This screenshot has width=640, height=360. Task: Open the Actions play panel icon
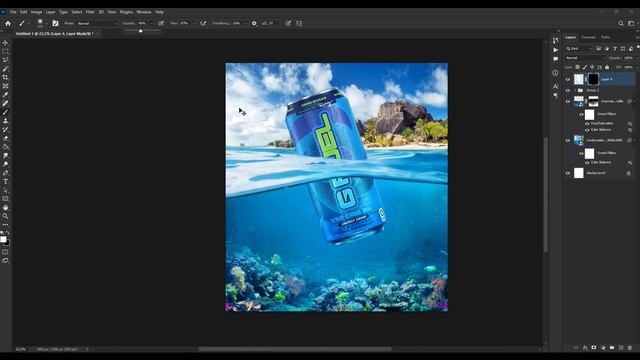point(555,50)
